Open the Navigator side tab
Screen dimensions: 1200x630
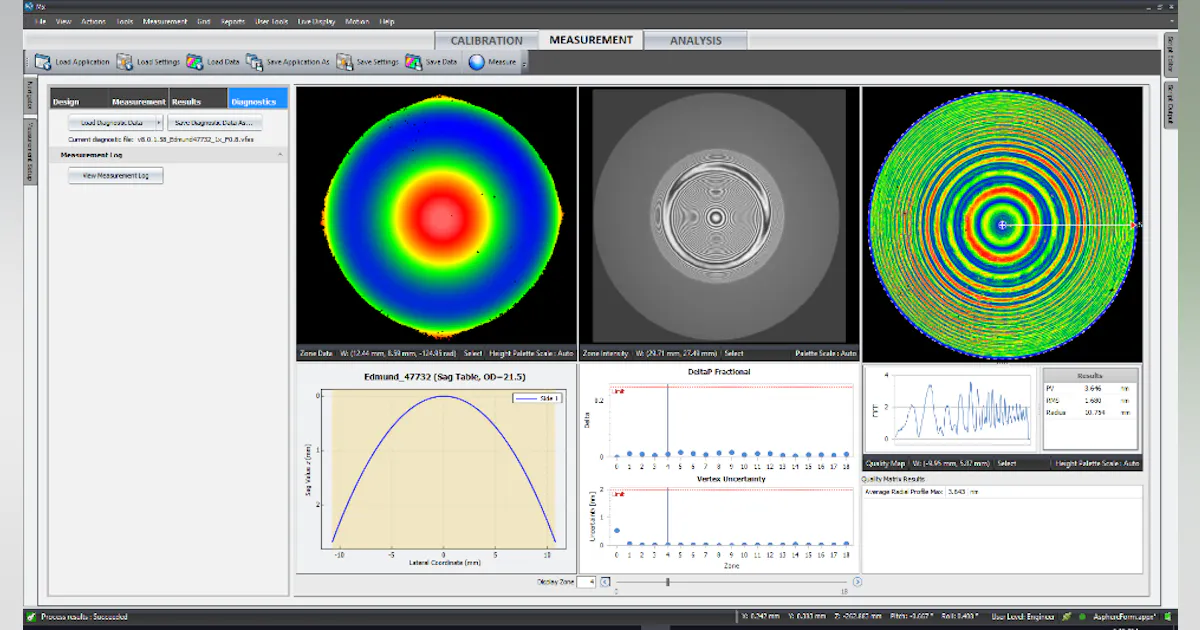point(29,97)
